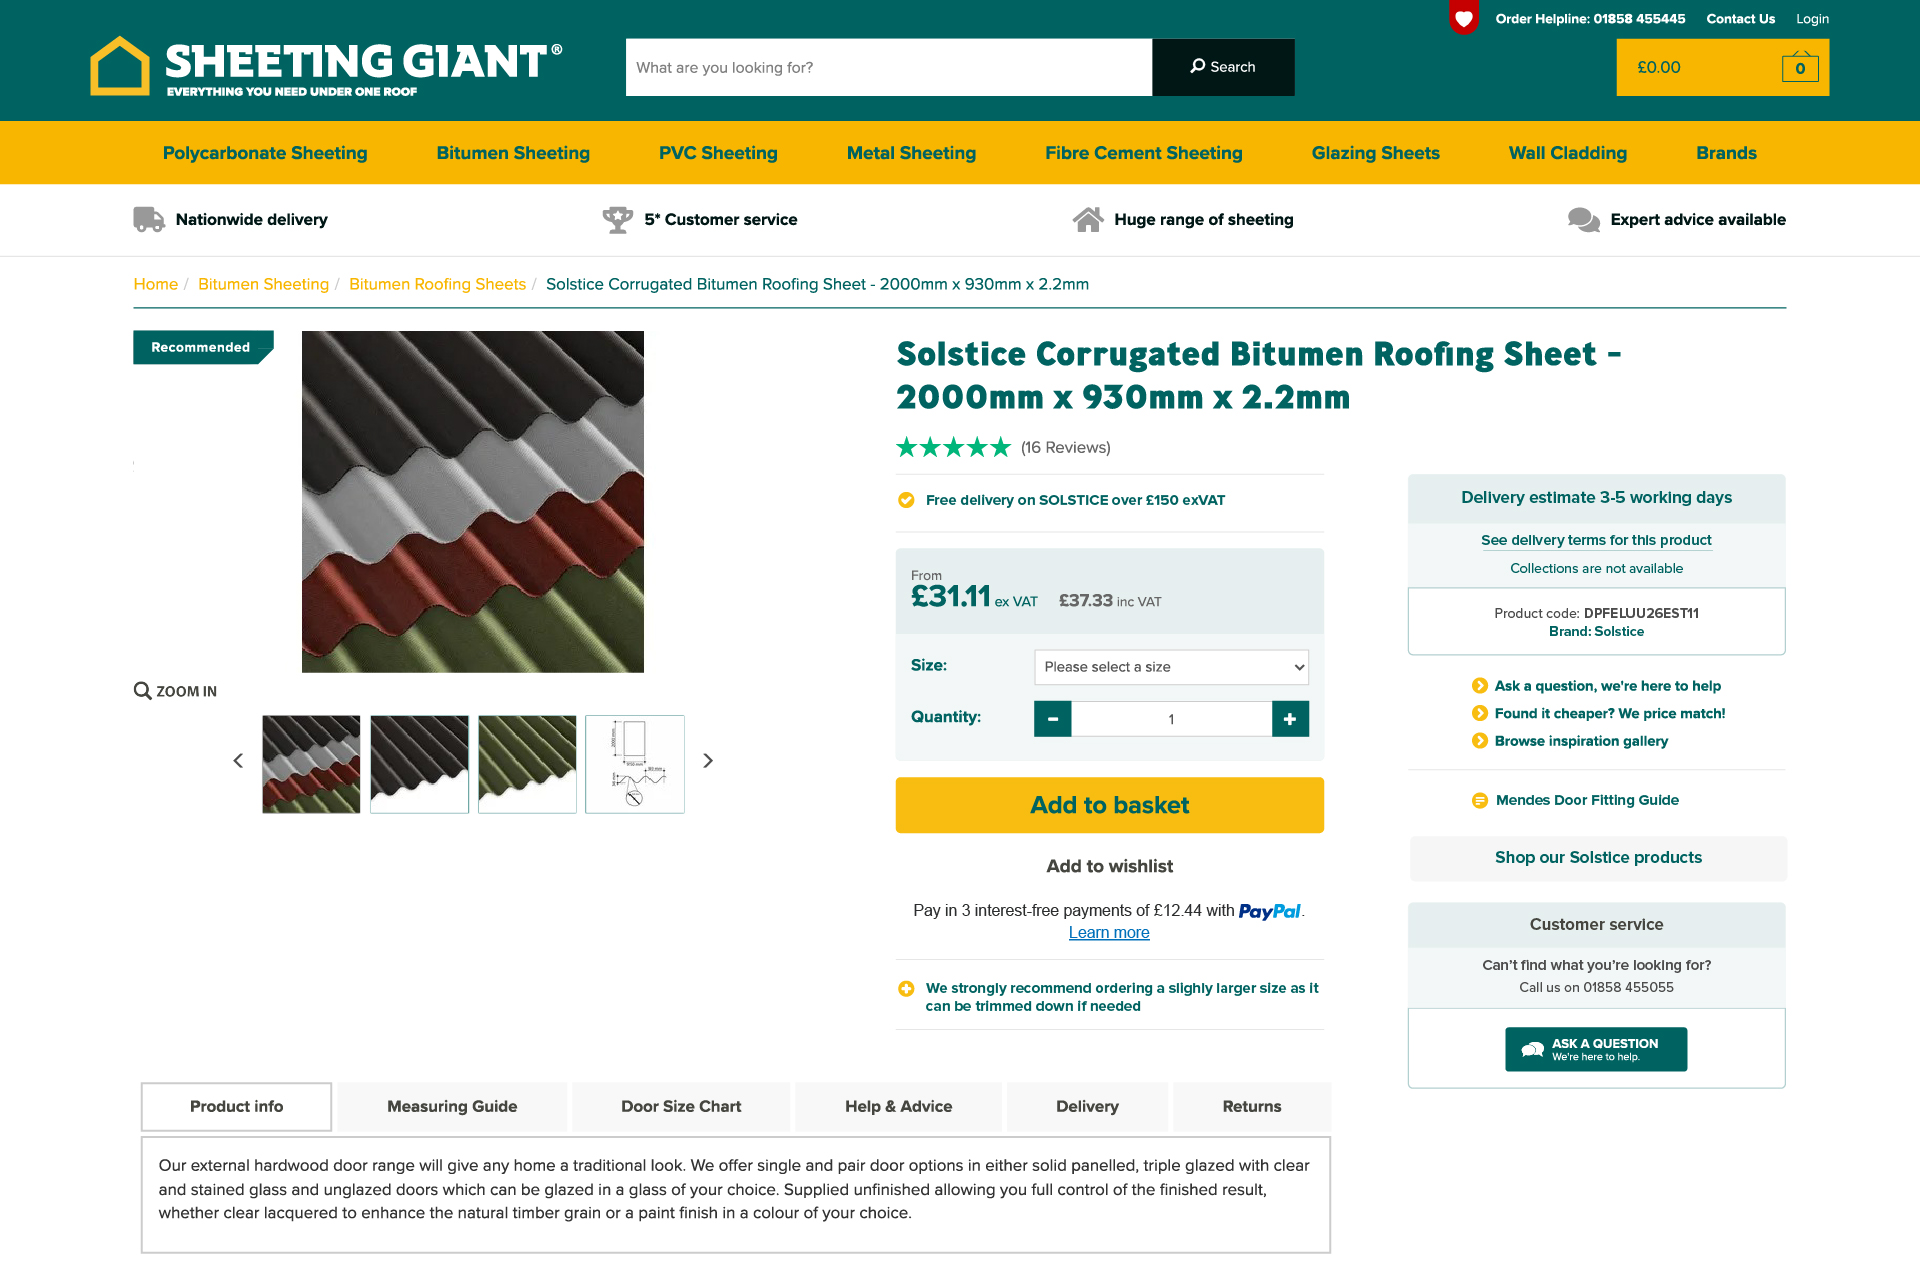Open the Delivery tab

click(1087, 1106)
